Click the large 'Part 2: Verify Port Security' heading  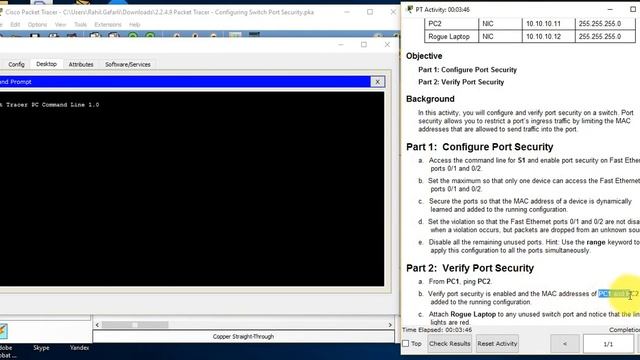(x=470, y=268)
